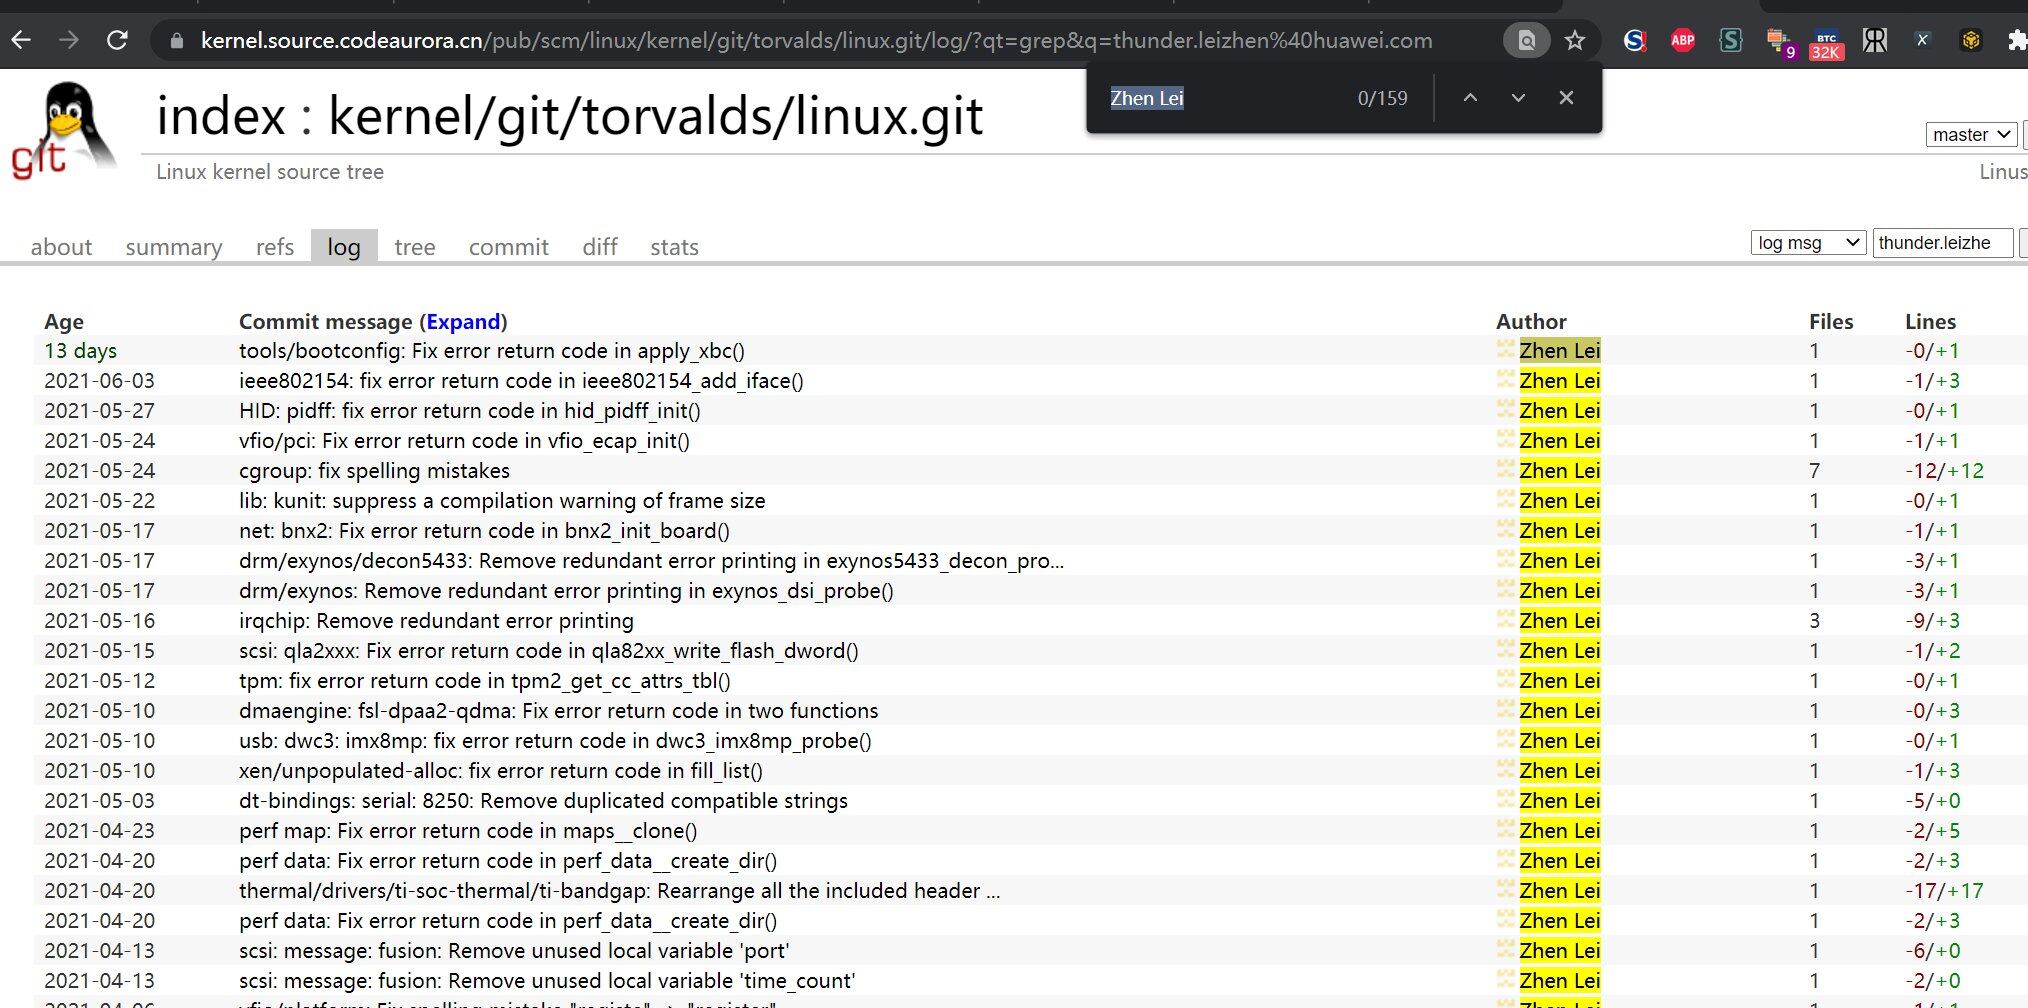This screenshot has height=1008, width=2028.
Task: Open commit tpm: fix error return code
Action: tap(485, 681)
